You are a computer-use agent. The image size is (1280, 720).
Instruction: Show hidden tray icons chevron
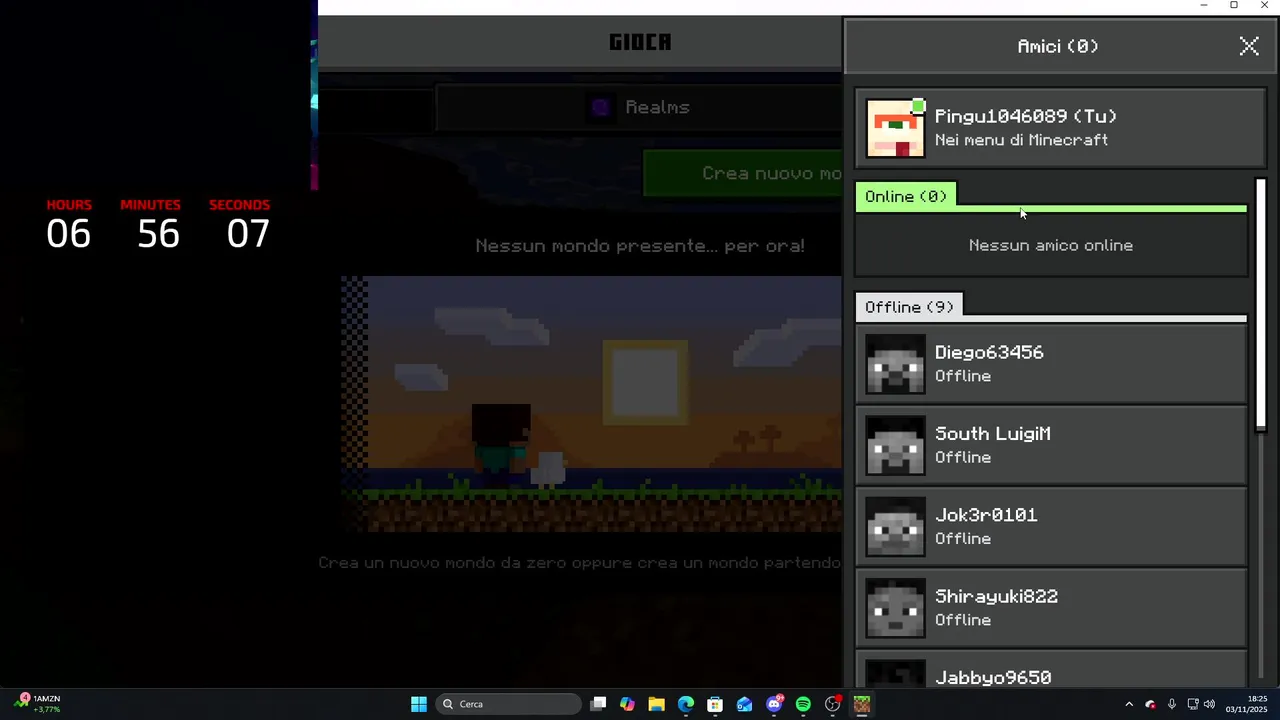coord(1129,704)
